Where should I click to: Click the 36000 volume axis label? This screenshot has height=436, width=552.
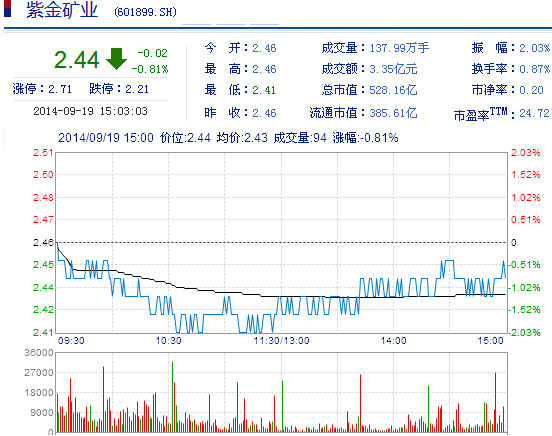39,353
